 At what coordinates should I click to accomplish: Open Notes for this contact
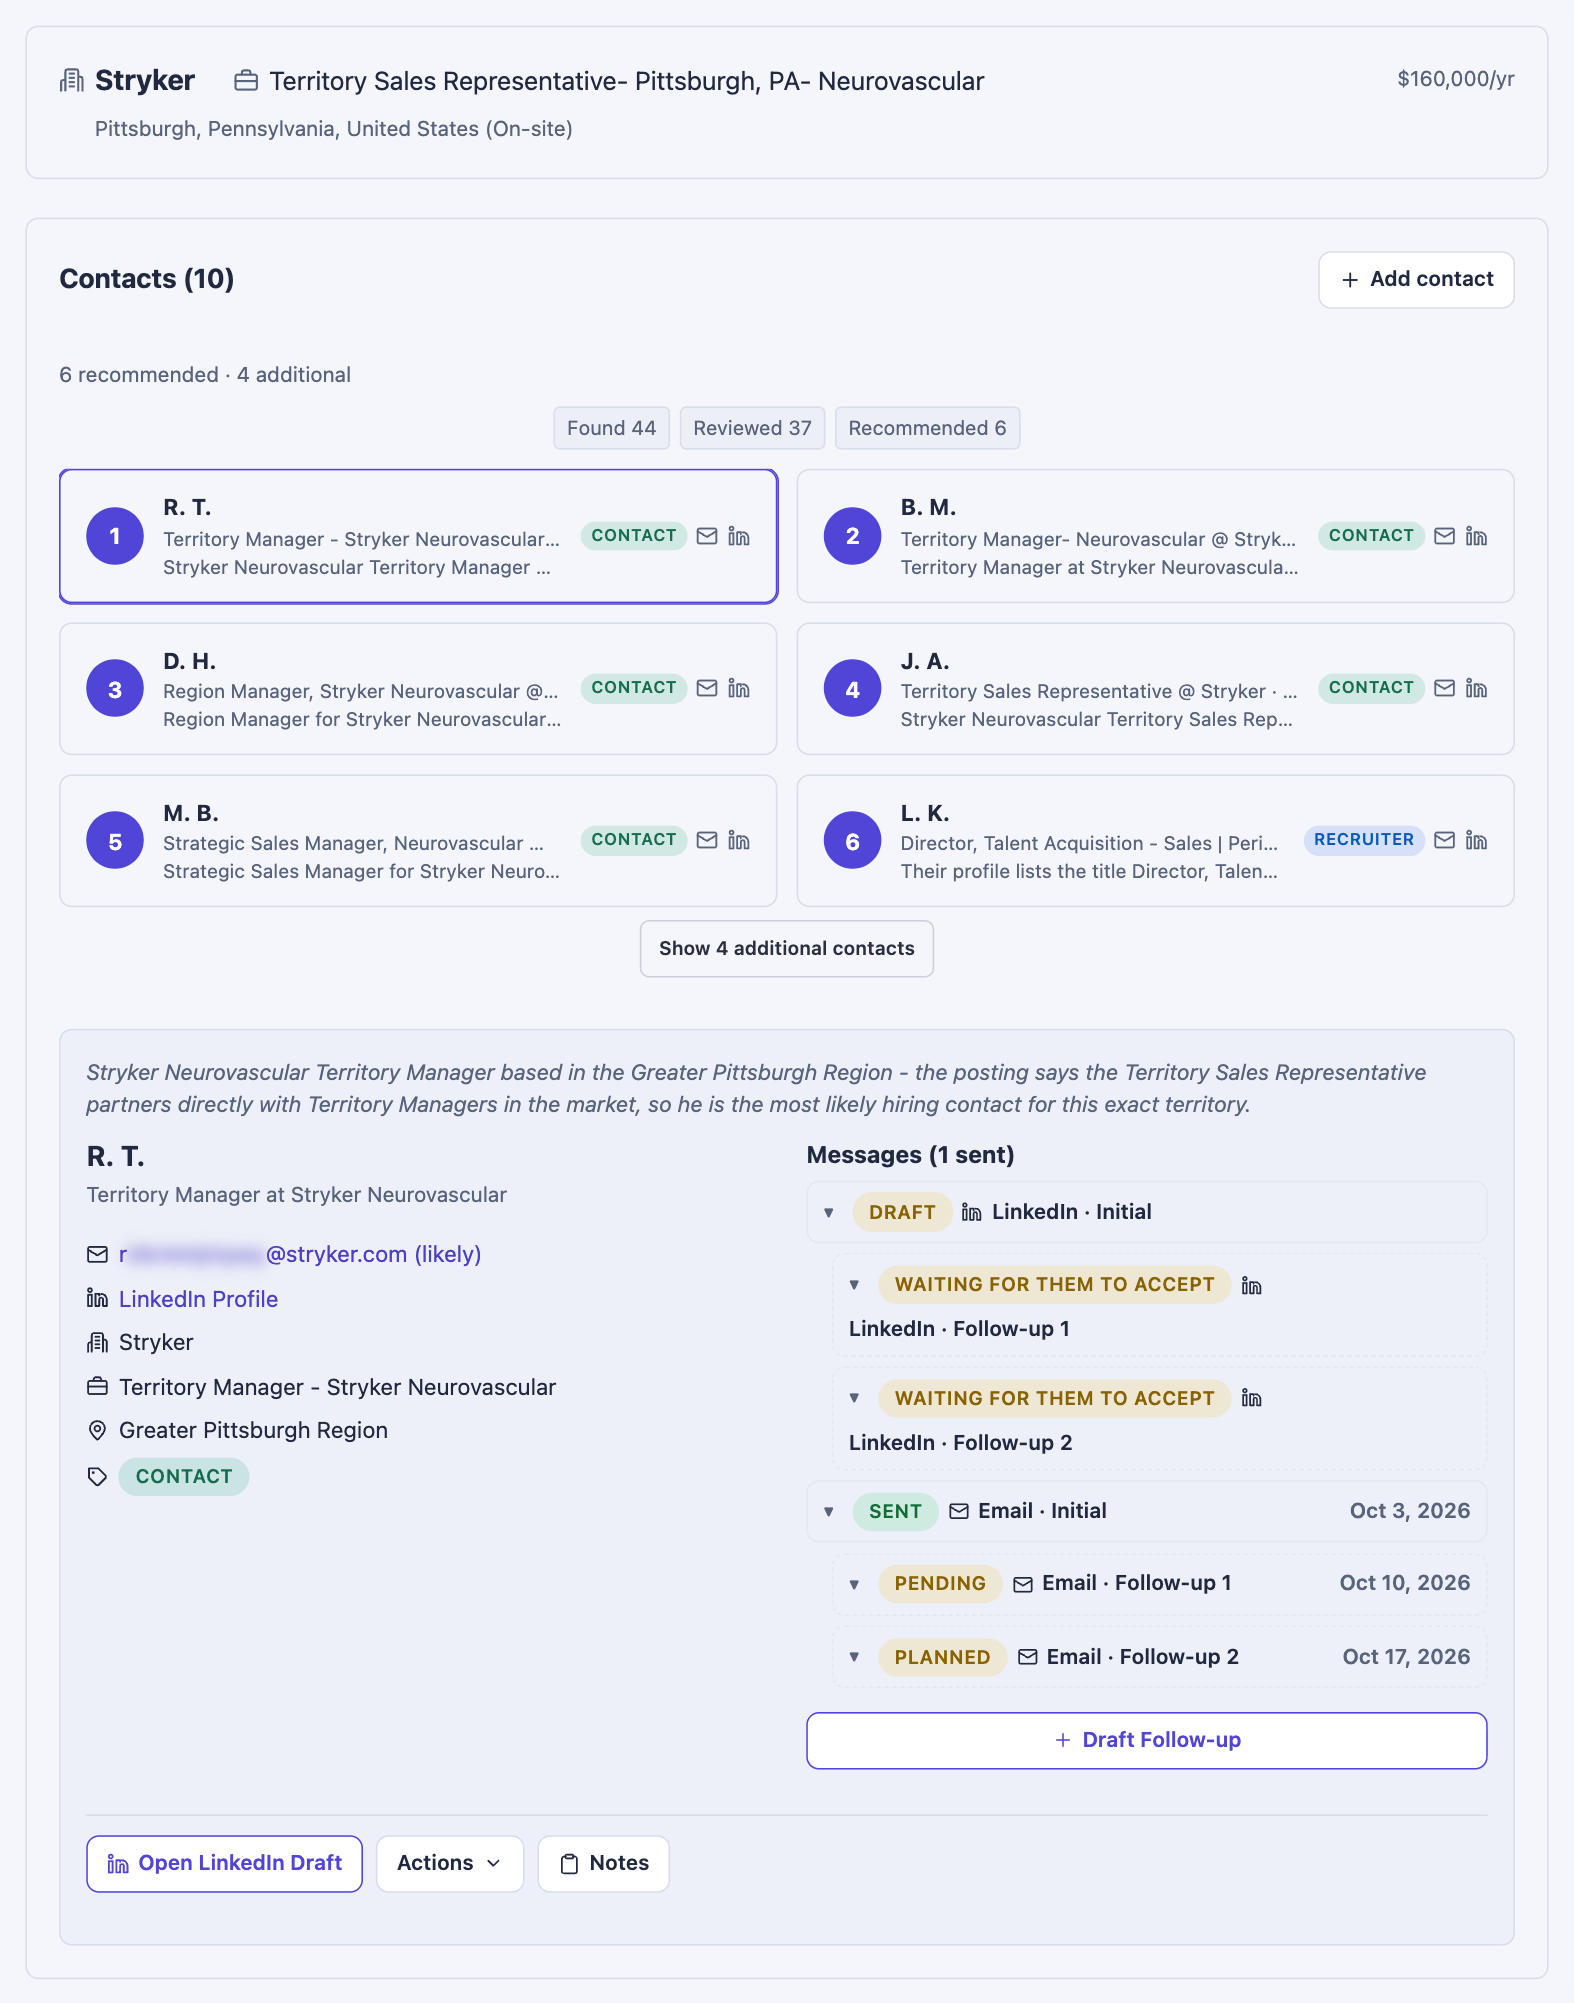click(603, 1863)
